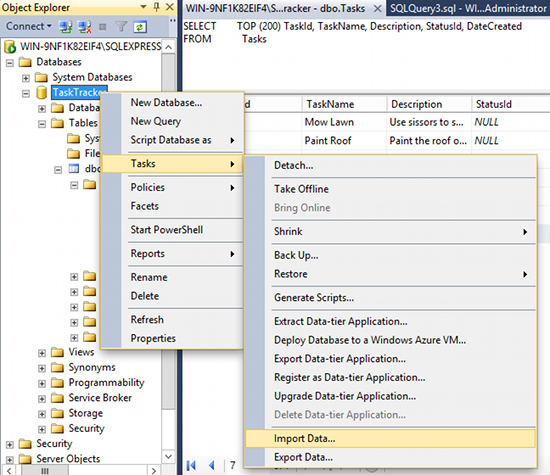This screenshot has height=475, width=550.
Task: Choose Register as Data-tier Application...
Action: pos(390,377)
